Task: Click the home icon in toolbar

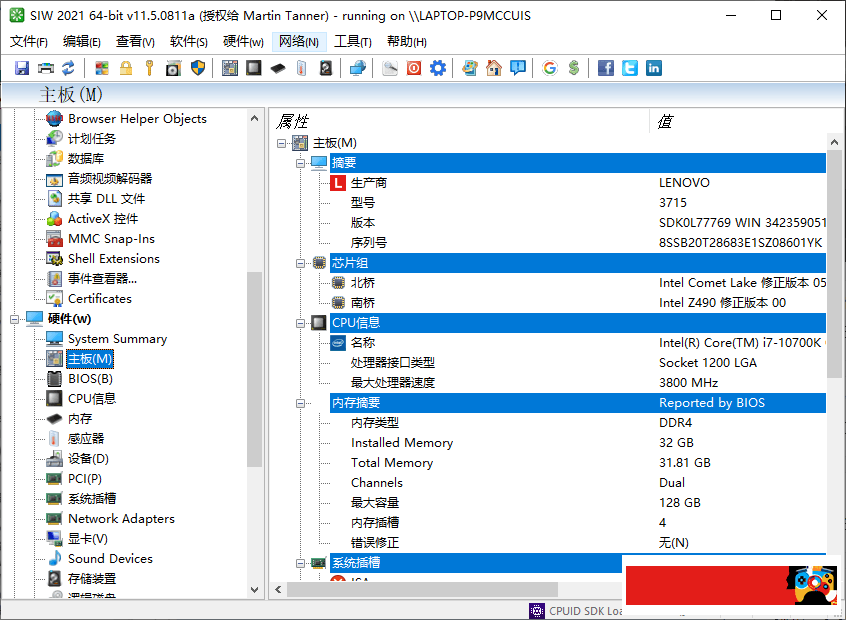Action: [494, 68]
